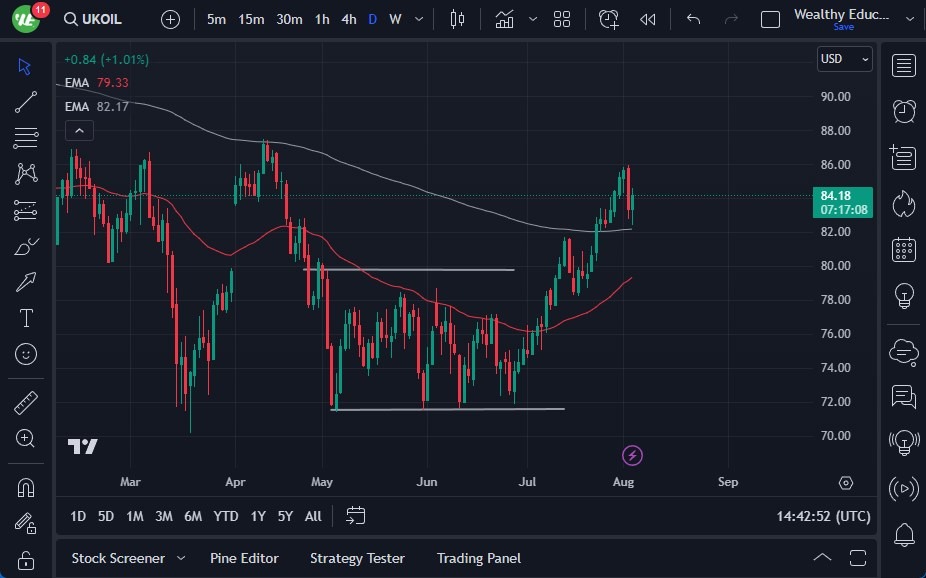The image size is (926, 578).
Task: Lock all drawings on the chart
Action: coord(25,560)
